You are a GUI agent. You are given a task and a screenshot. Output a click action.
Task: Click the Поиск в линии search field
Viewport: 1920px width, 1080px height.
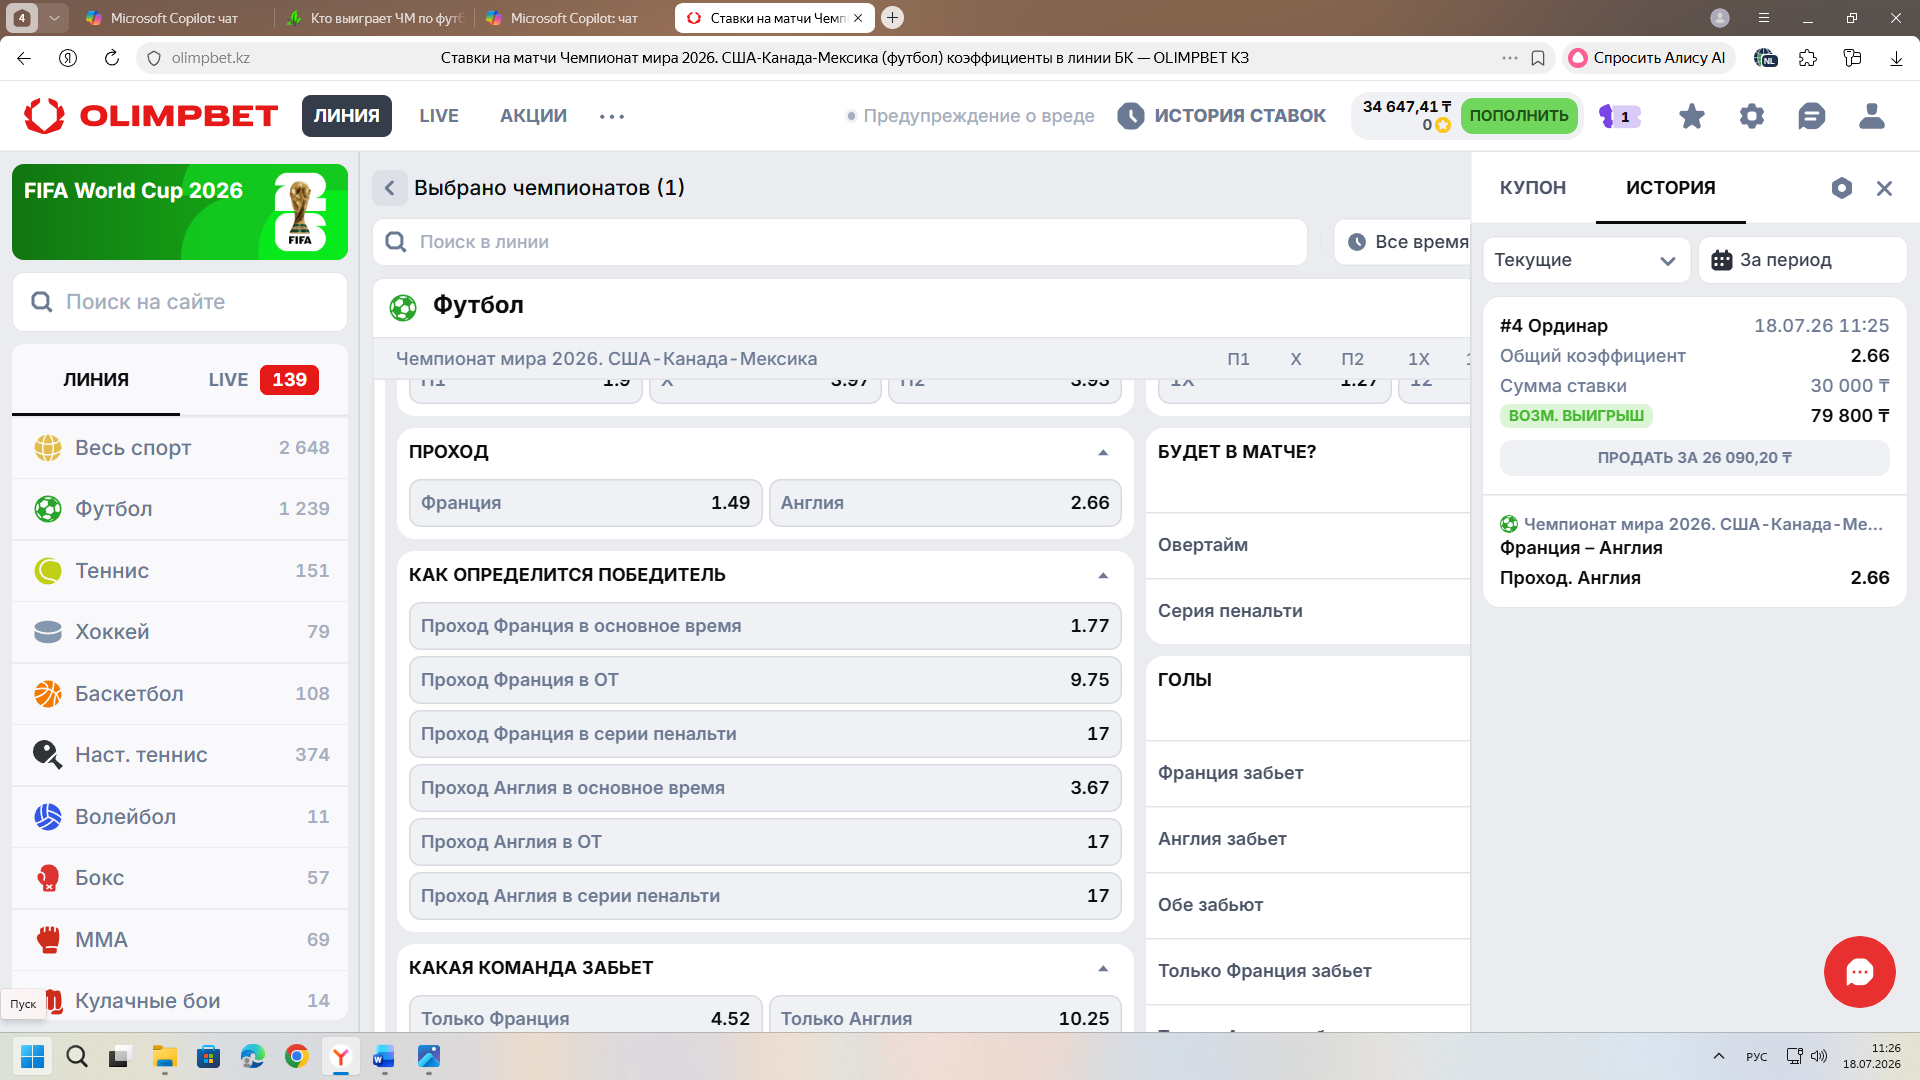coord(840,242)
